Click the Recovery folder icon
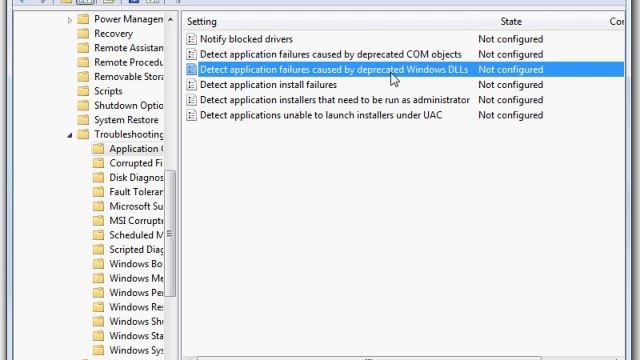The image size is (640, 360). click(x=83, y=33)
